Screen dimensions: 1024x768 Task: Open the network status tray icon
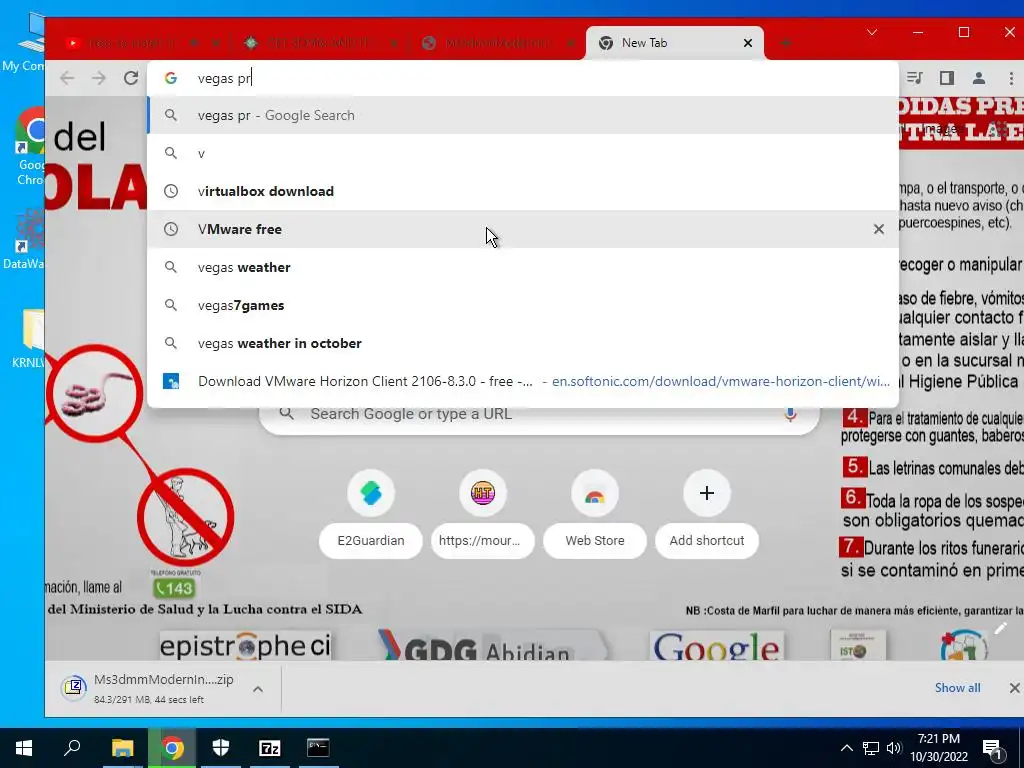point(871,748)
